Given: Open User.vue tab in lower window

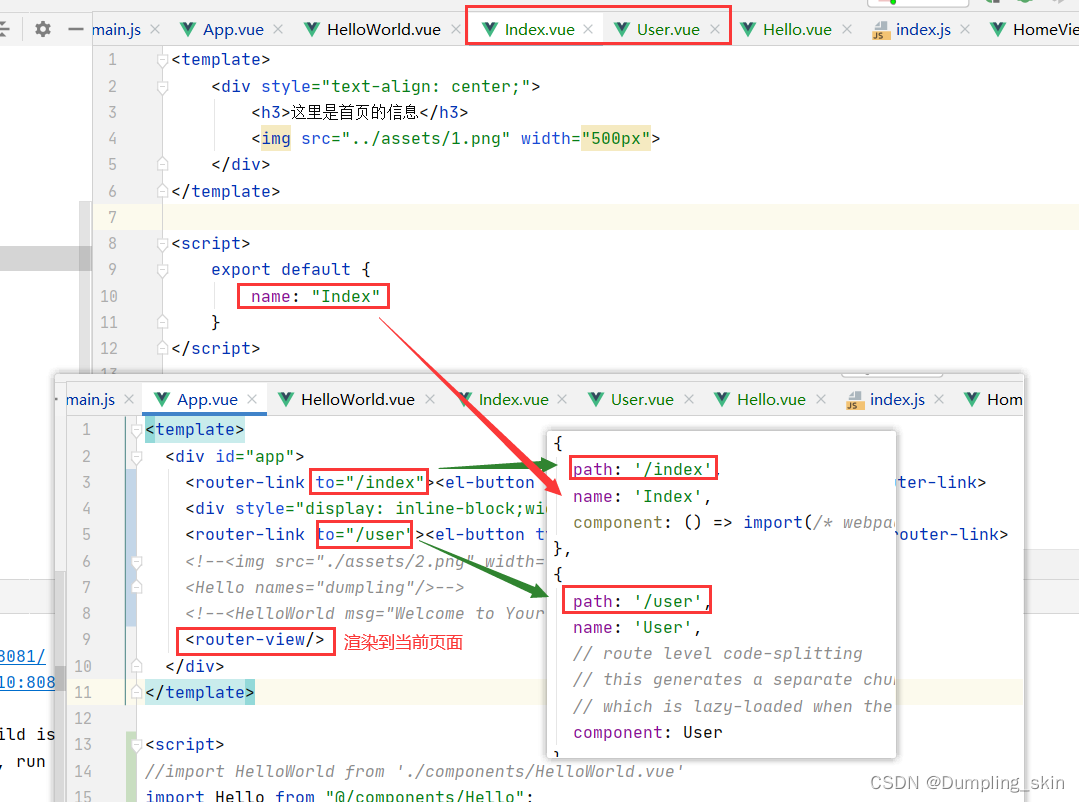Looking at the screenshot, I should (x=642, y=399).
